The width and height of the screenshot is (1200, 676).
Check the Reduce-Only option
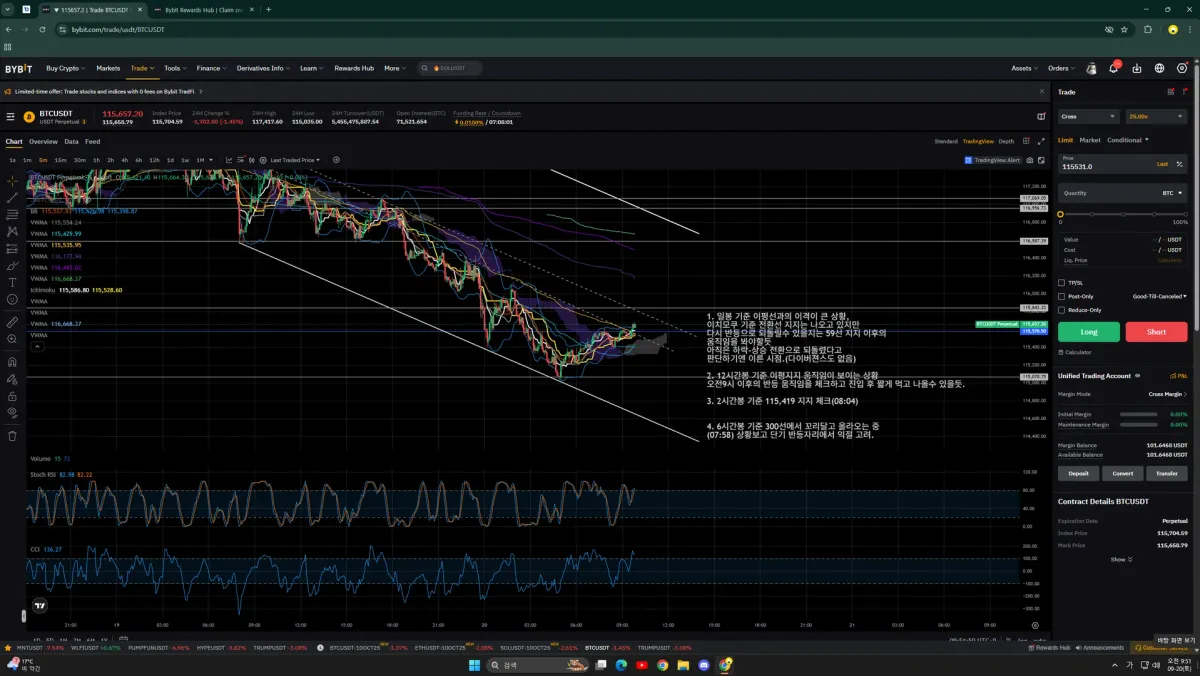point(1062,310)
